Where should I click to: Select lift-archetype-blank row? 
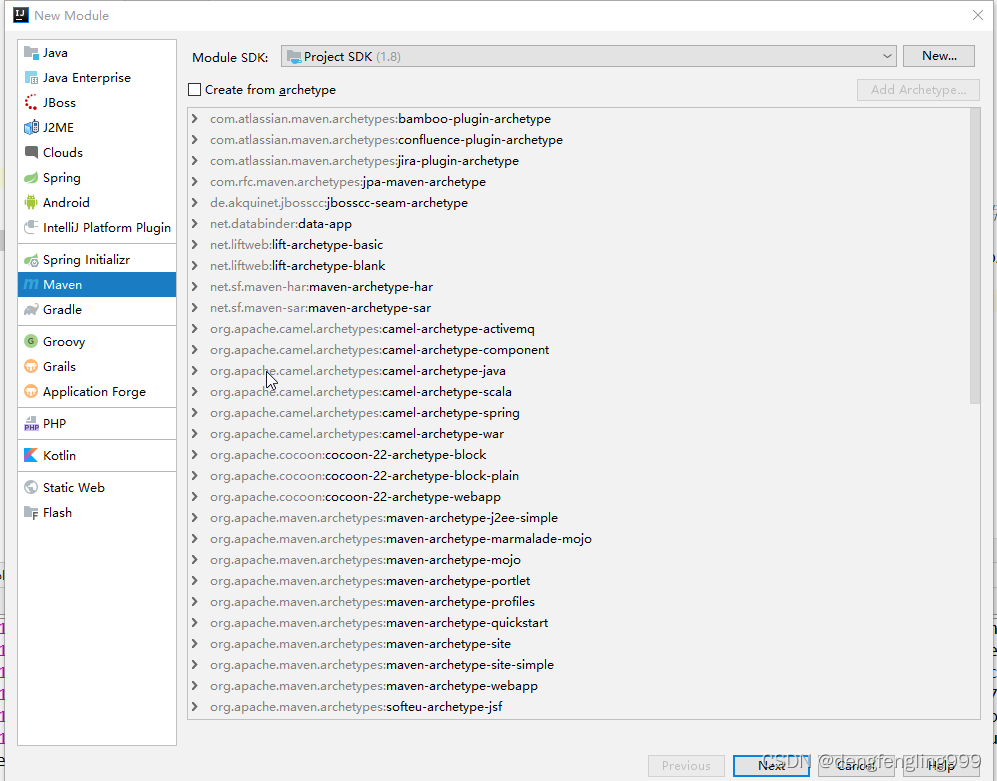click(579, 266)
